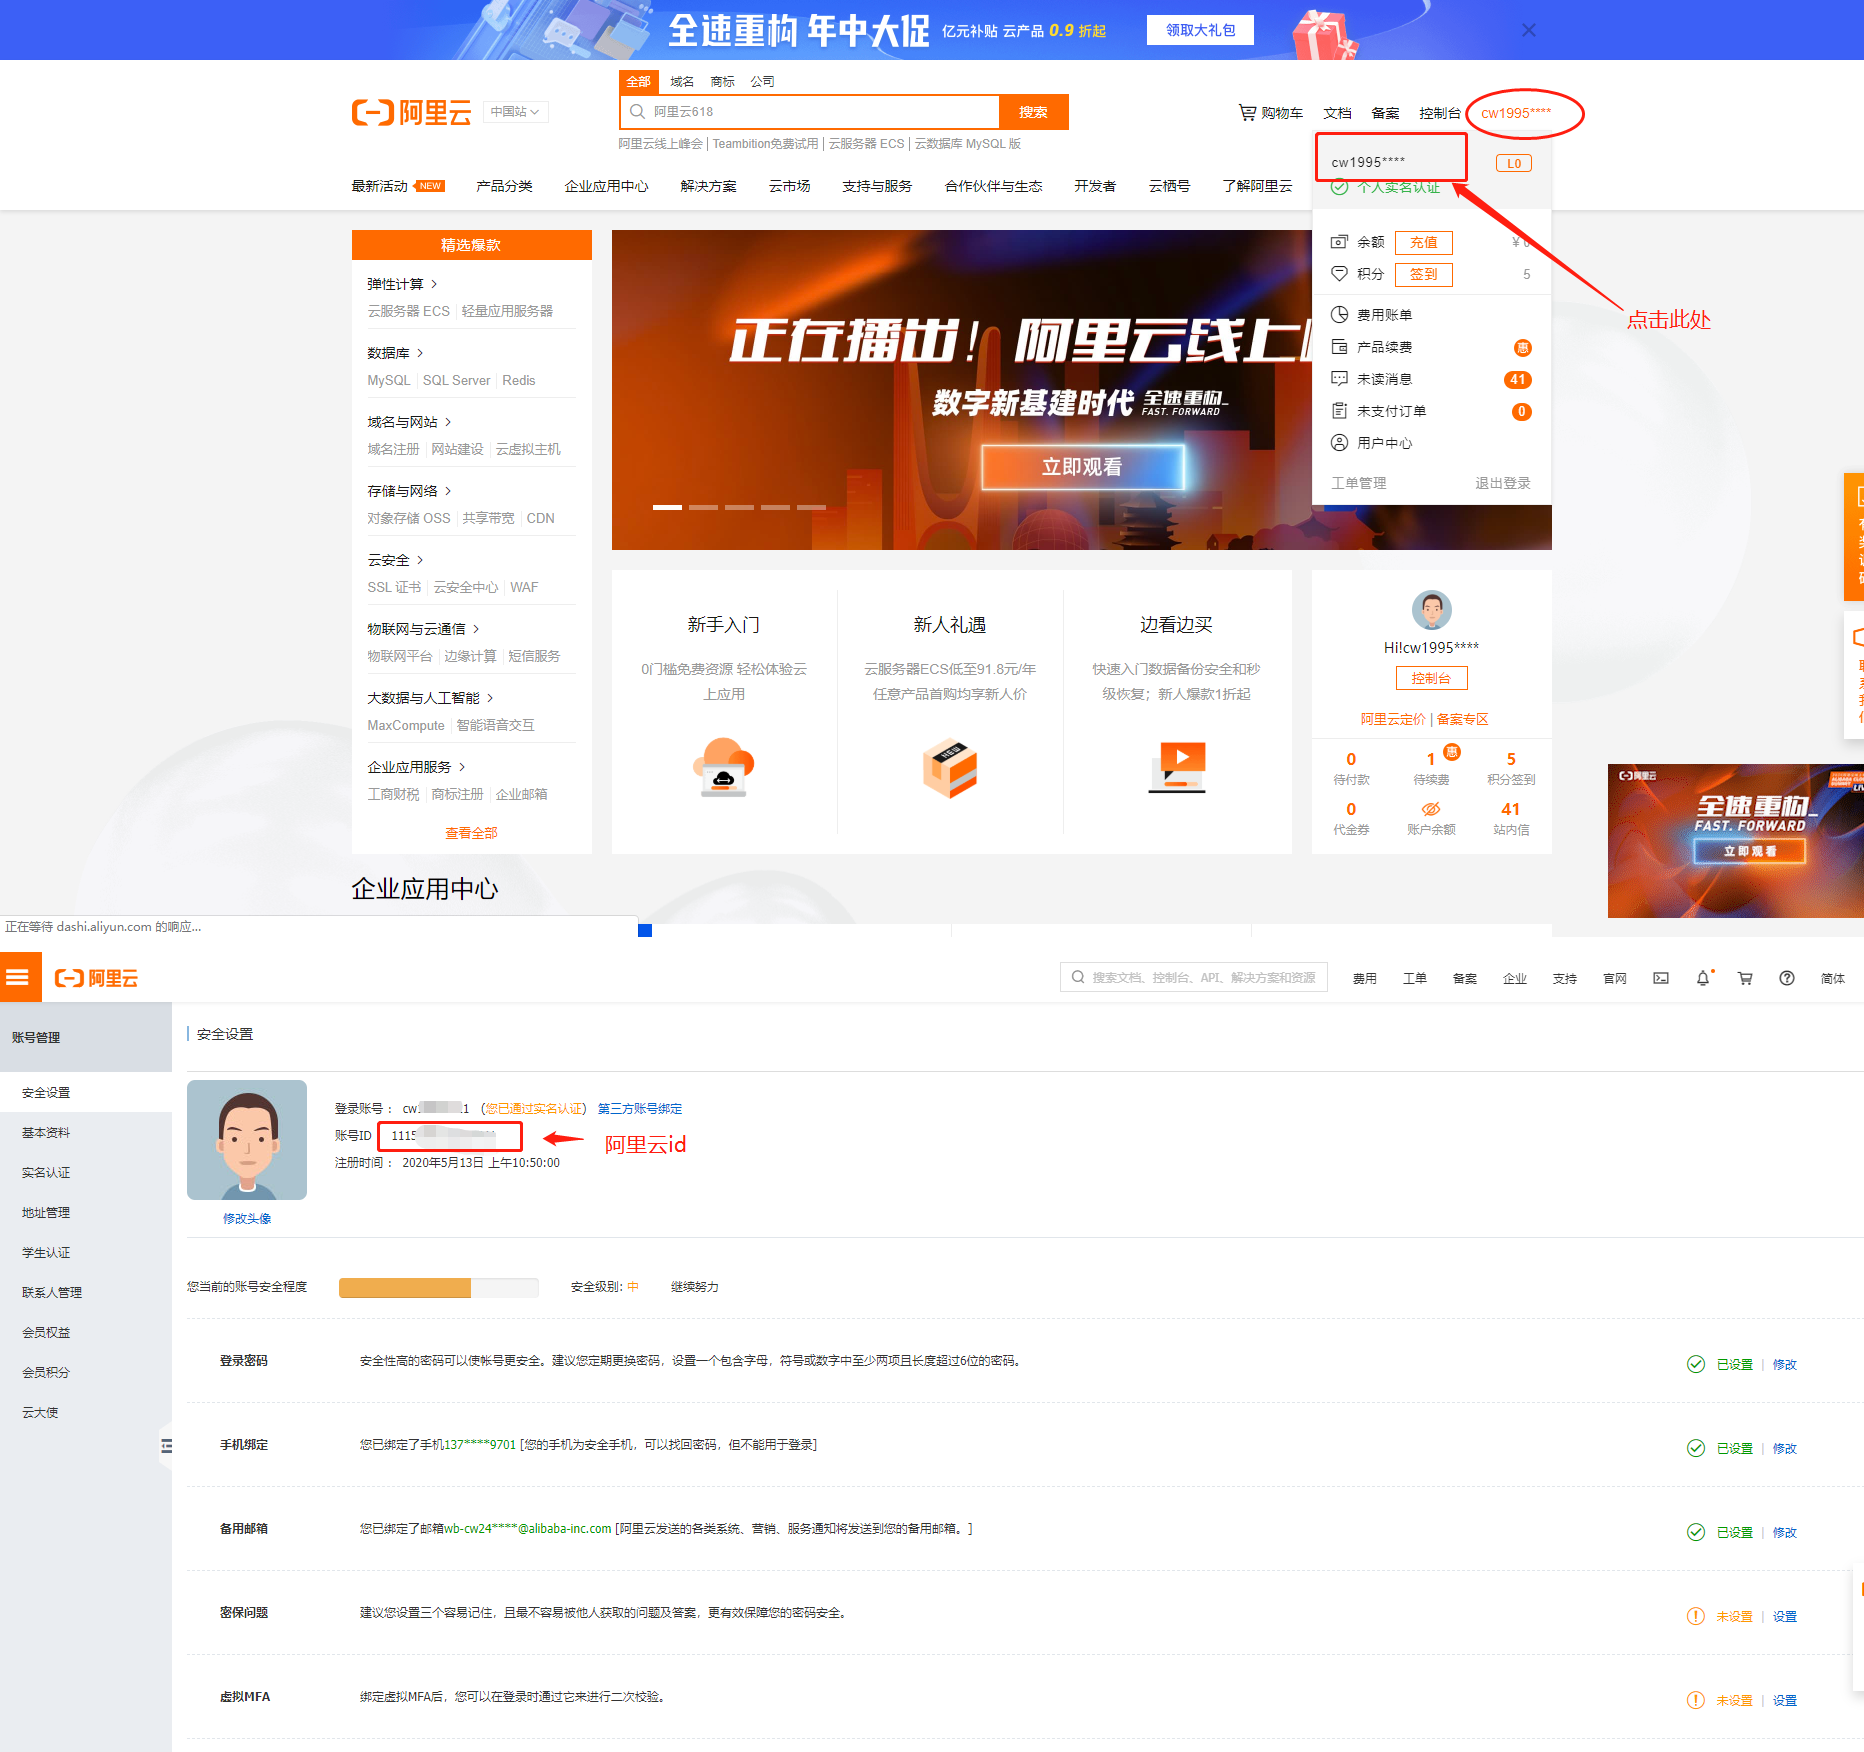Click the orange 搜索 button
This screenshot has height=1752, width=1864.
tap(1033, 112)
